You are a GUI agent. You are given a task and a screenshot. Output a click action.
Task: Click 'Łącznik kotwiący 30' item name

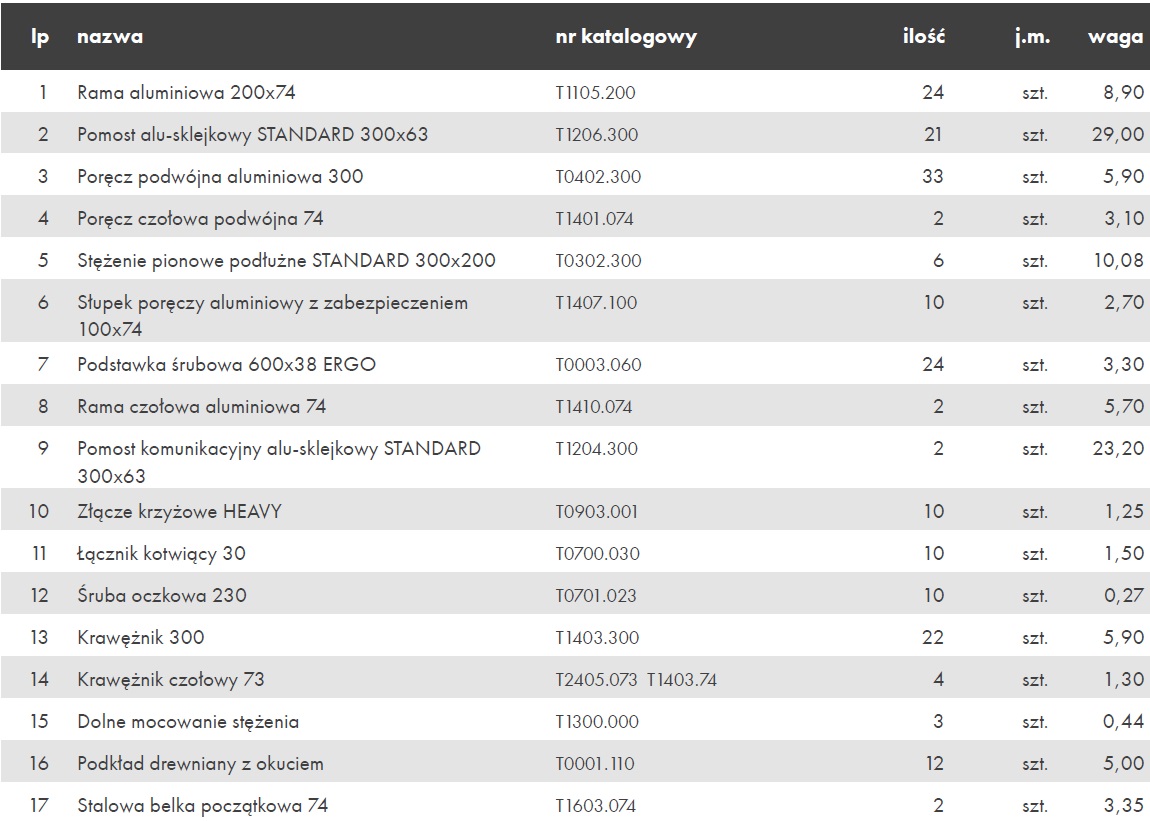point(161,554)
